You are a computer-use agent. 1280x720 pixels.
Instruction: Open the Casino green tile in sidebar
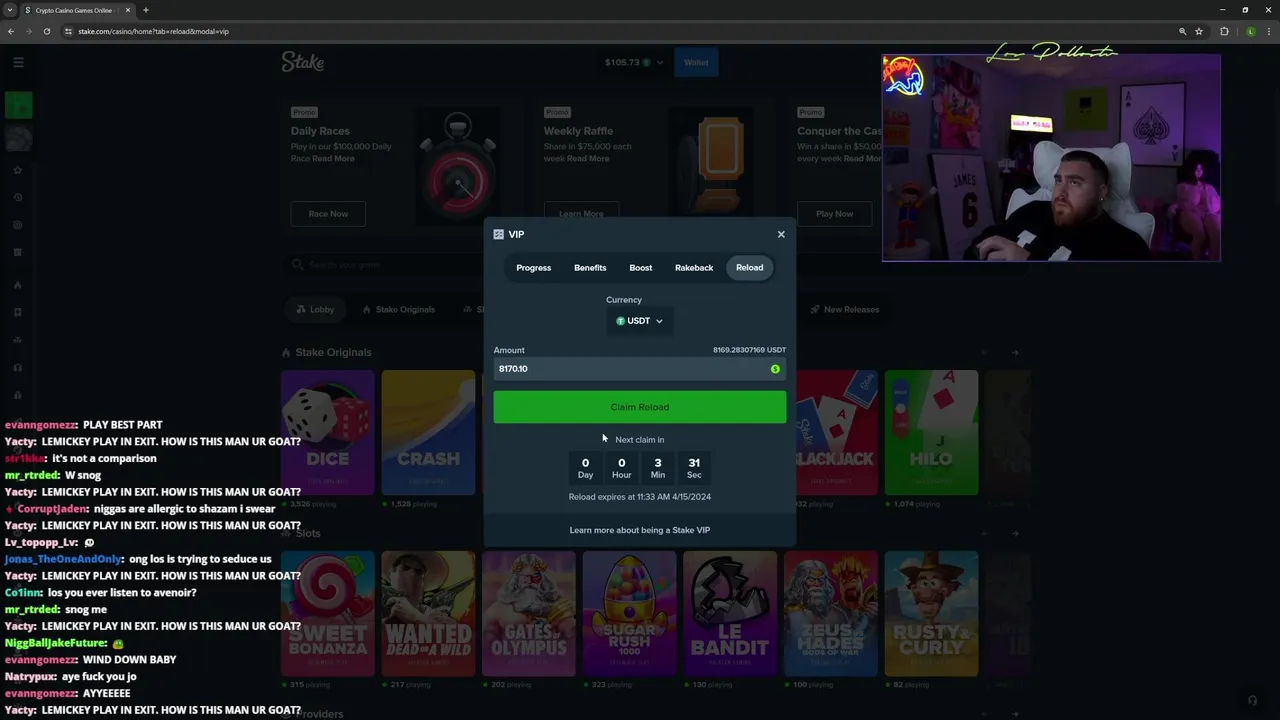(x=18, y=105)
